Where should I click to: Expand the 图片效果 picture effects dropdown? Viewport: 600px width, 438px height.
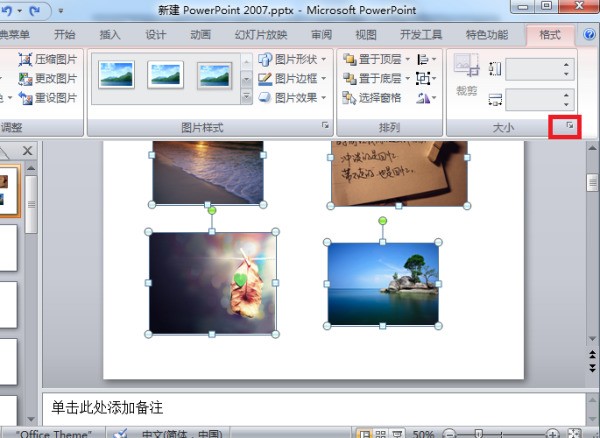[x=325, y=98]
